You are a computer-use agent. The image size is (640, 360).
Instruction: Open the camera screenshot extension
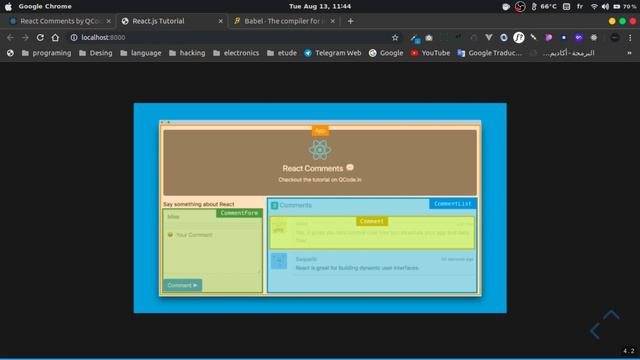[x=429, y=38]
